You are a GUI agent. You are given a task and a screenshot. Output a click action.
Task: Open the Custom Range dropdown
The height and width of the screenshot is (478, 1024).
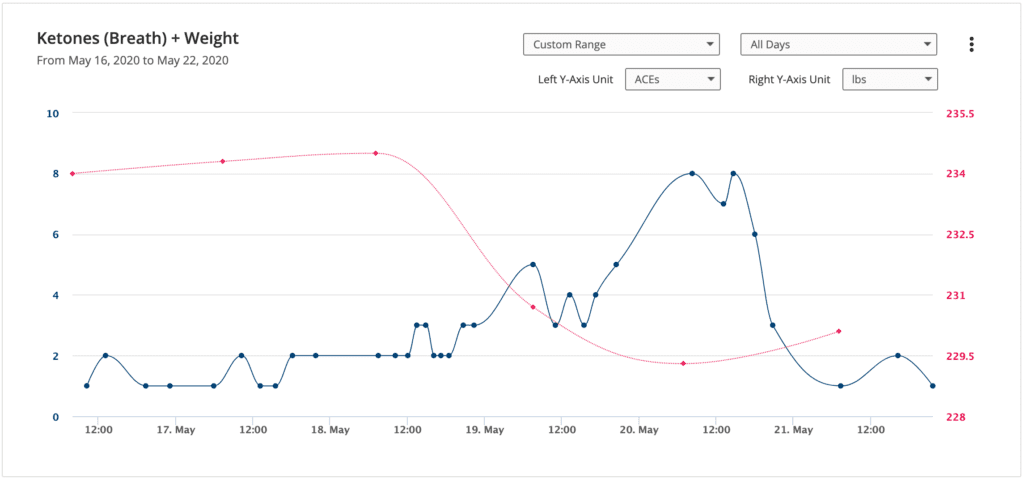click(621, 44)
